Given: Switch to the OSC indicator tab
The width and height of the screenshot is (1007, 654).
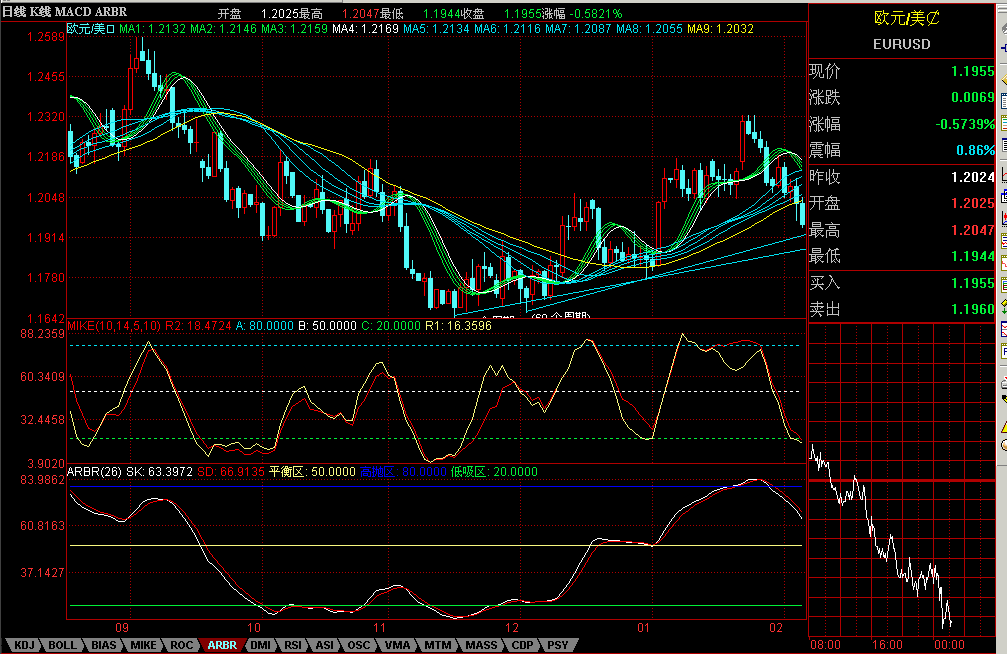Looking at the screenshot, I should click(x=358, y=645).
